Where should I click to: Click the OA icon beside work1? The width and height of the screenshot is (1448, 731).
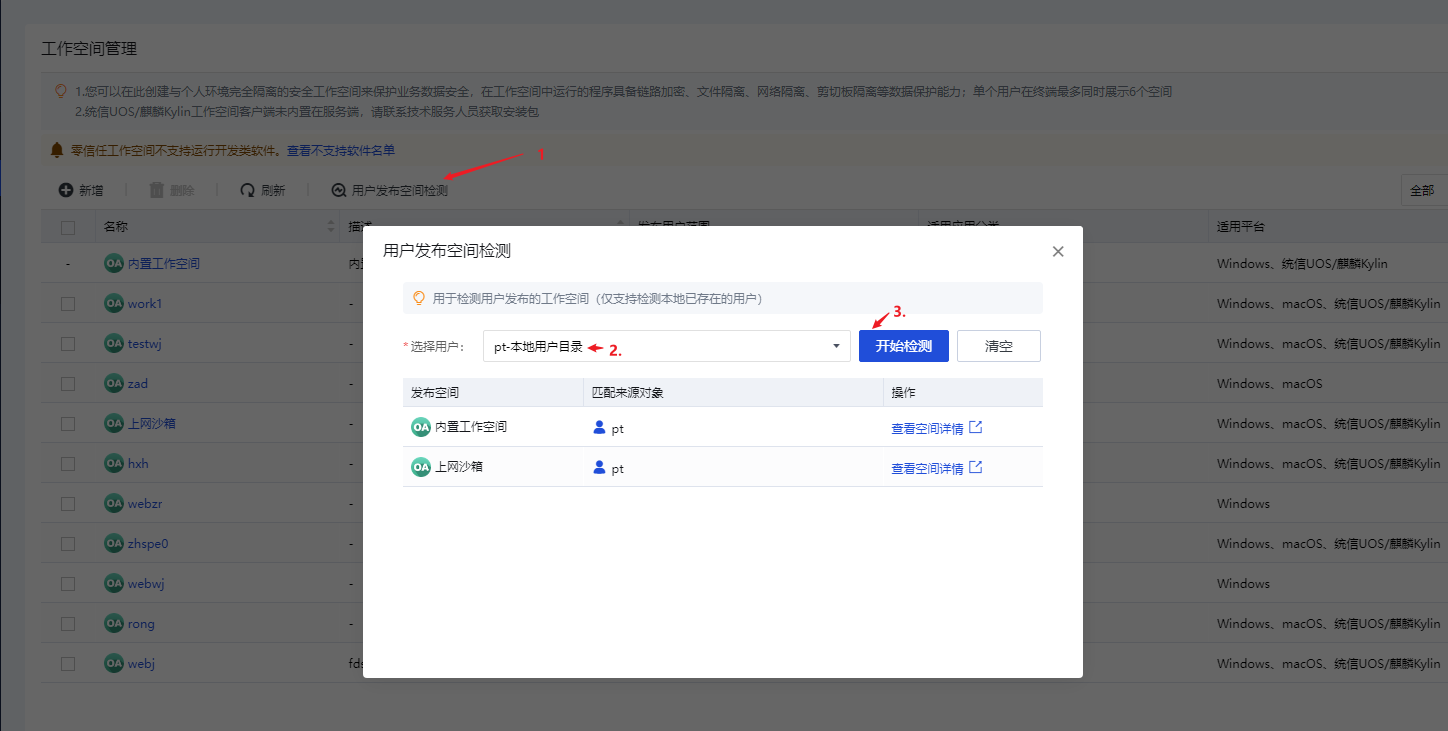(114, 303)
